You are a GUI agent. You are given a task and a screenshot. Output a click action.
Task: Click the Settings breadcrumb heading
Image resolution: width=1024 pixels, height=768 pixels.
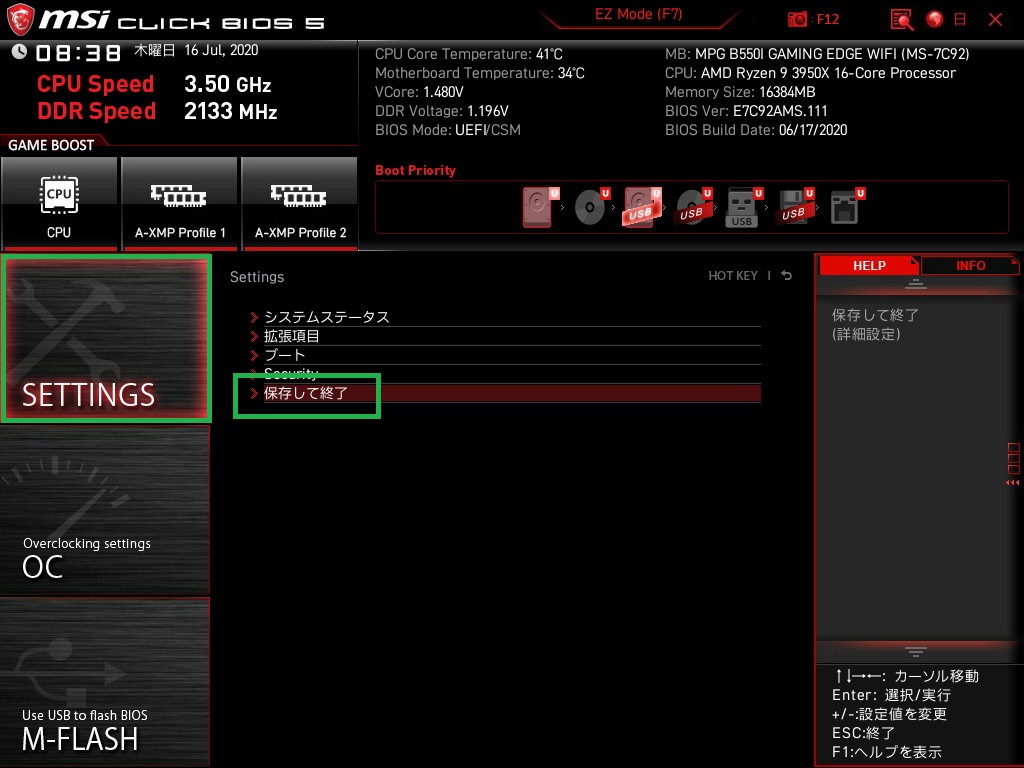257,277
